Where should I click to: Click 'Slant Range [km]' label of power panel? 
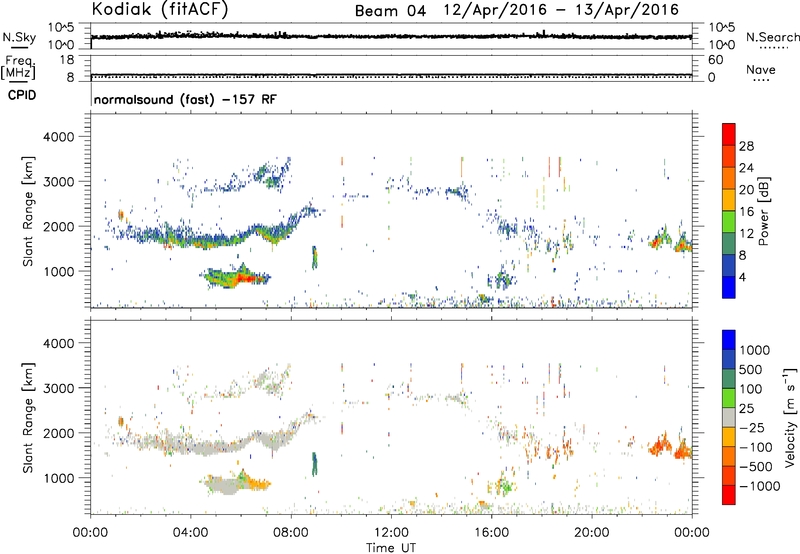click(x=28, y=211)
